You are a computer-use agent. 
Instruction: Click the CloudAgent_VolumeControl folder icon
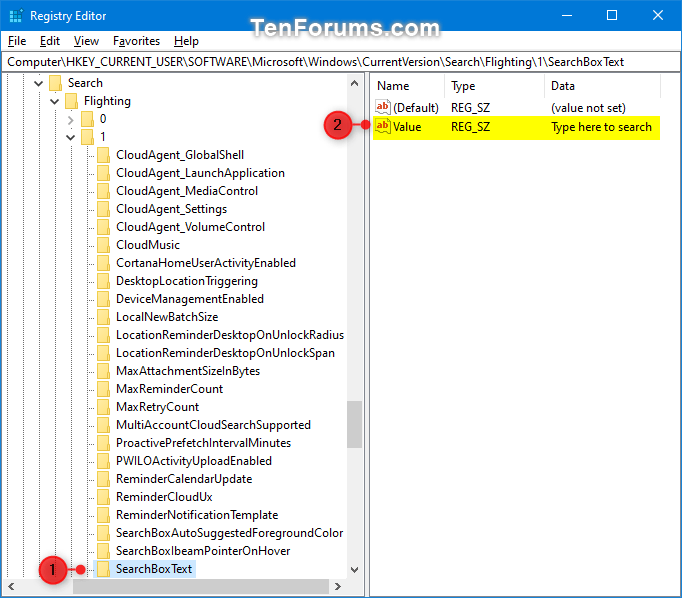point(104,227)
